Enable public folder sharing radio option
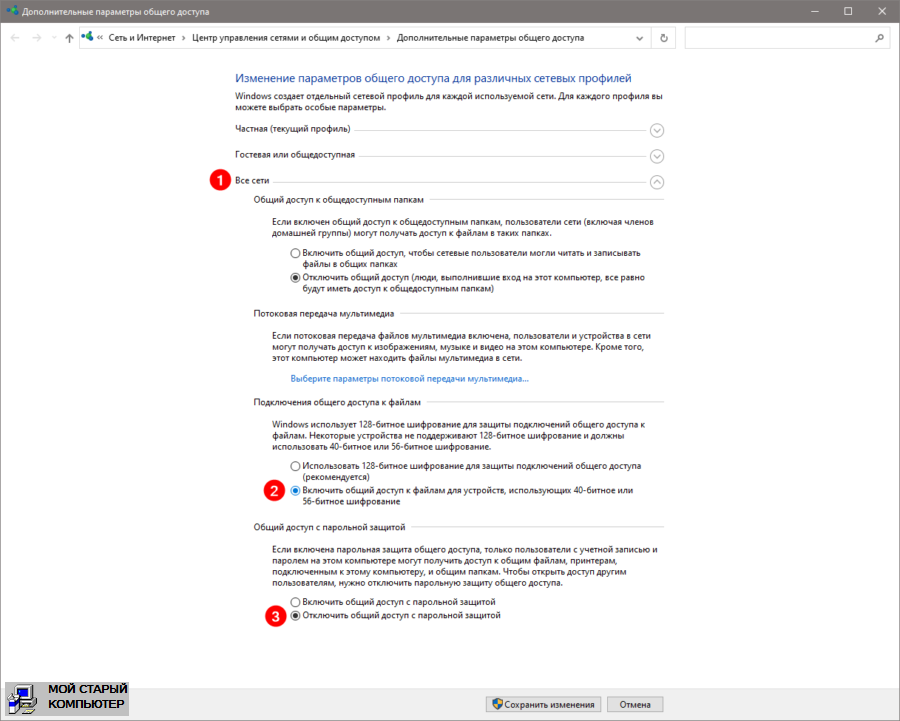Image resolution: width=900 pixels, height=721 pixels. click(x=295, y=253)
